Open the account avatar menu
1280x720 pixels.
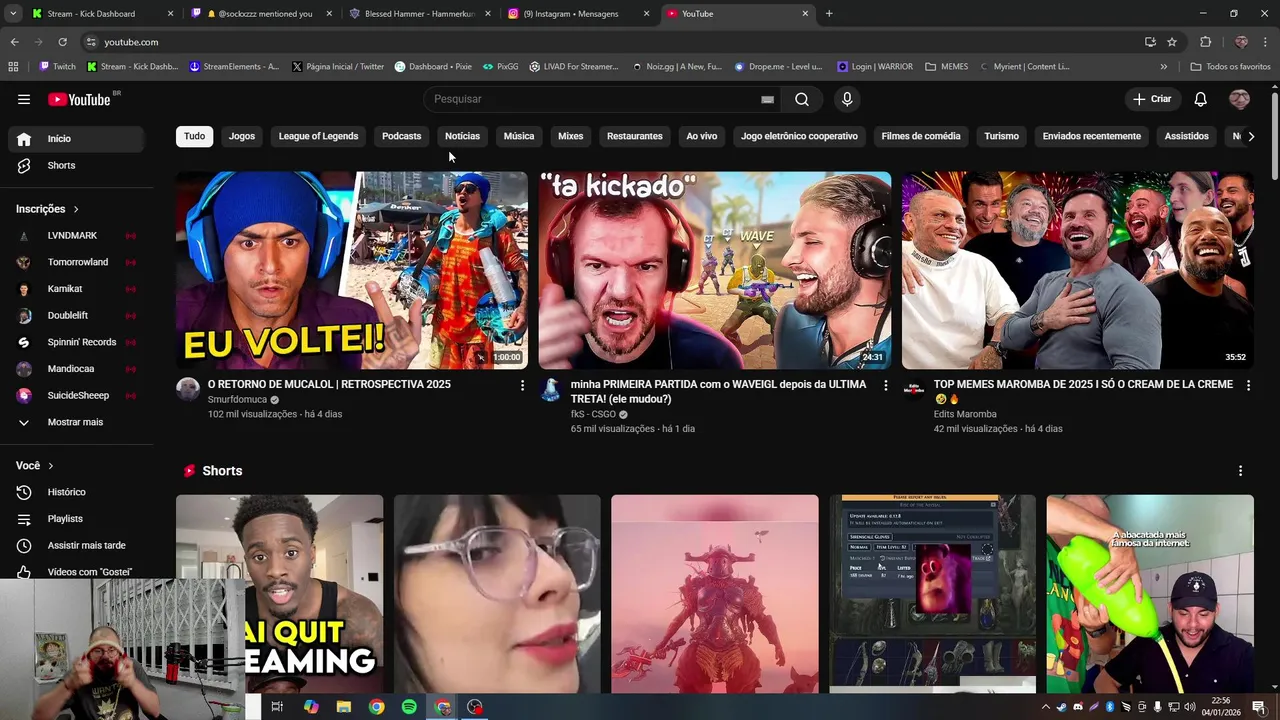click(x=1239, y=99)
